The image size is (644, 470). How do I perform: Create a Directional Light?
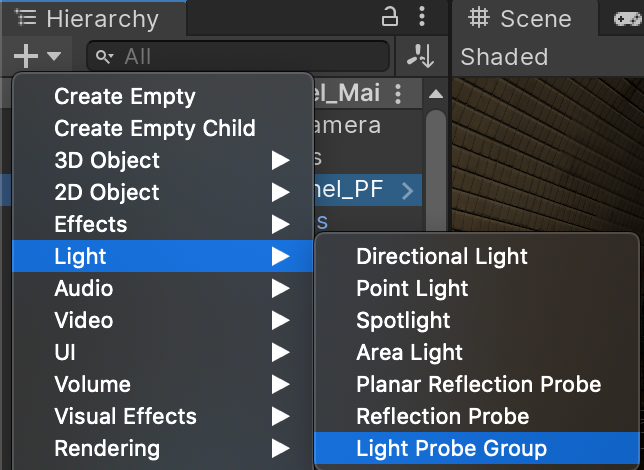(x=441, y=257)
